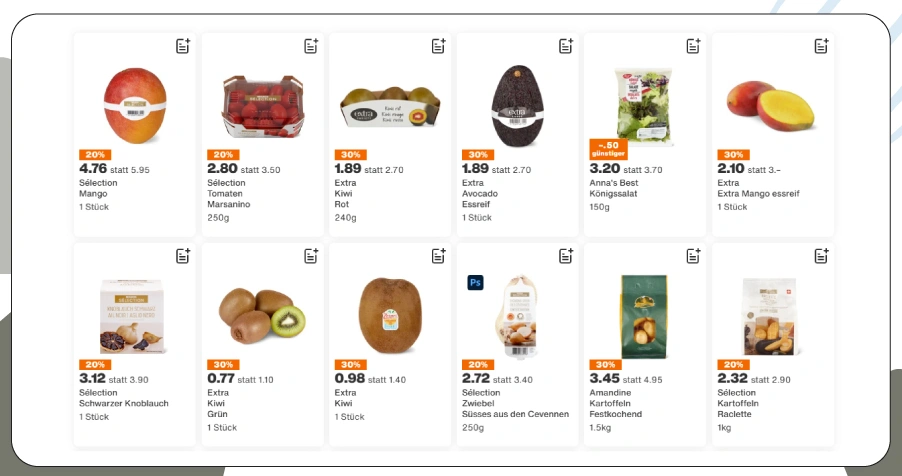This screenshot has height=476, width=902.
Task: Click the -.50 günstiger badge on Königssalat
Action: [x=608, y=149]
